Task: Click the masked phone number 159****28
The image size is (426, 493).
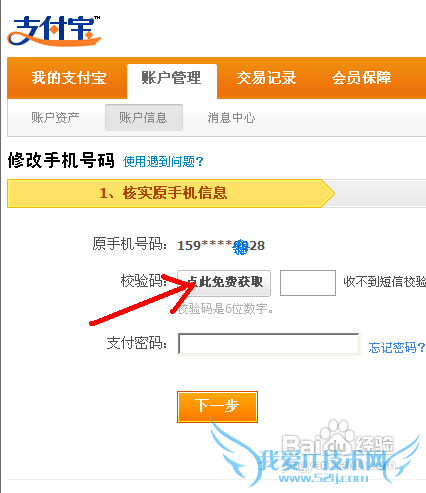Action: [221, 246]
